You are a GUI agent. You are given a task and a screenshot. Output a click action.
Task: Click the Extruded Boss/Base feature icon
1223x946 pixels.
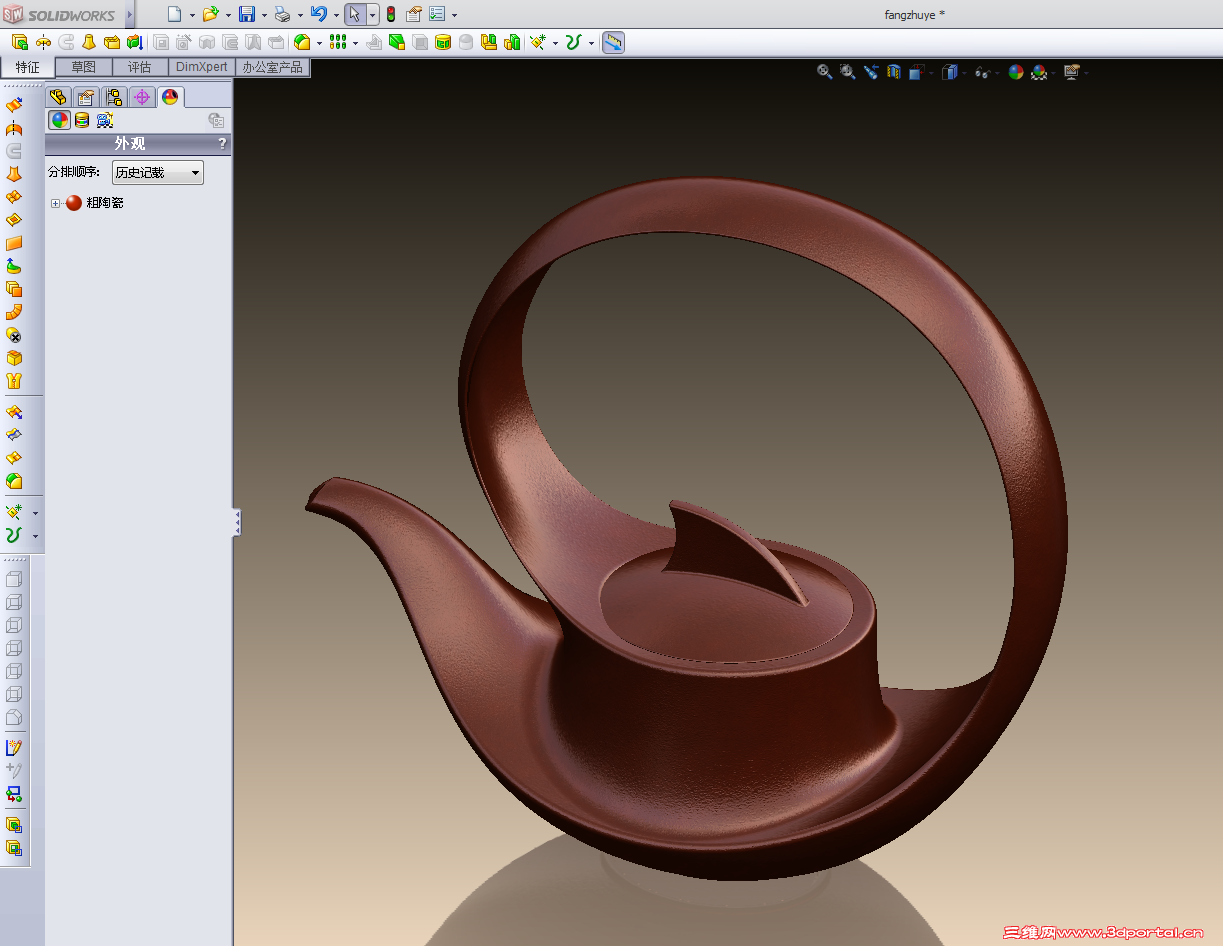point(20,42)
